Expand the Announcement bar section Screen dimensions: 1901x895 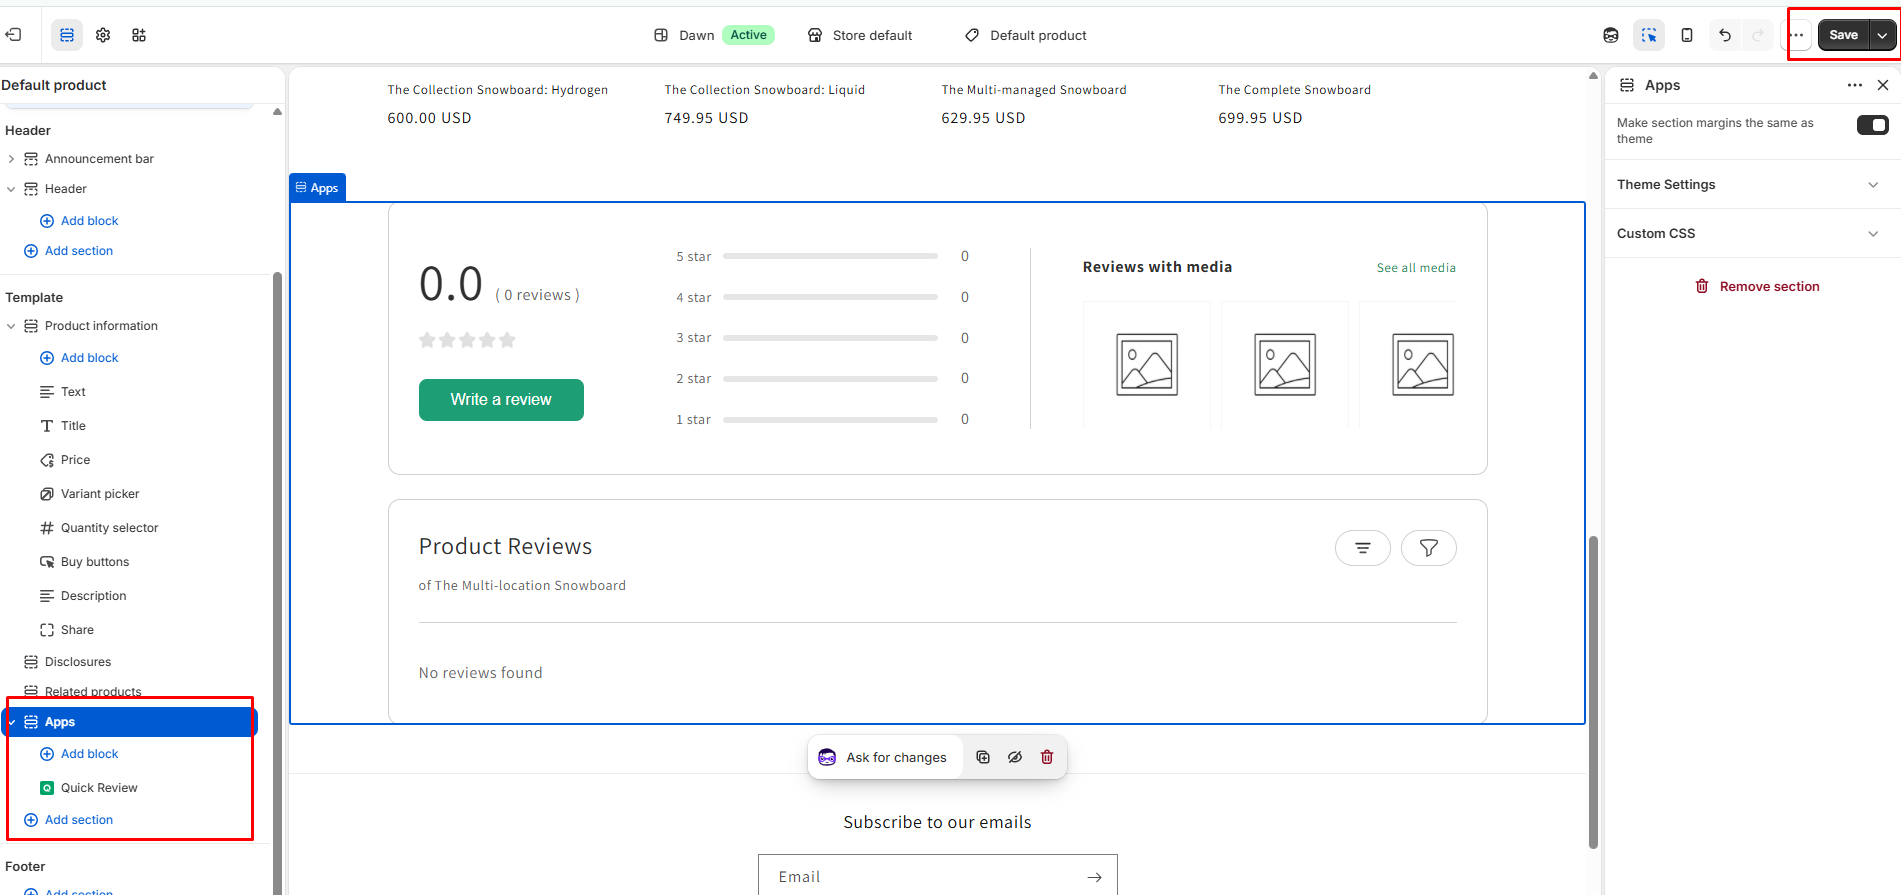point(11,159)
